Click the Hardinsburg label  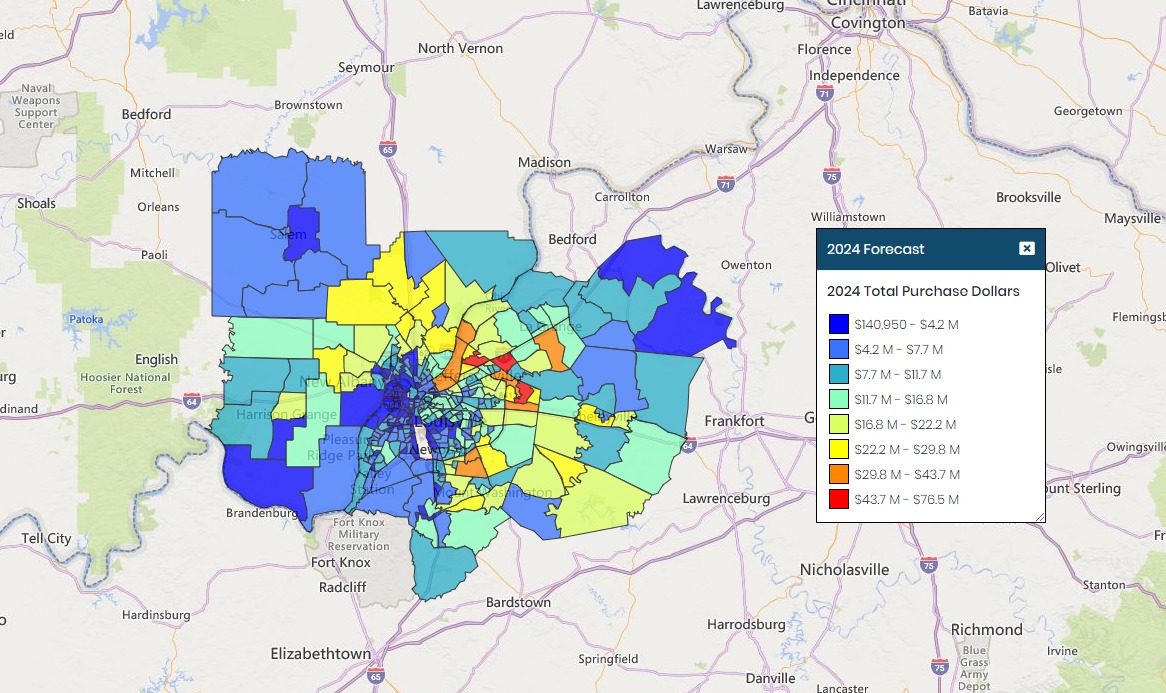pyautogui.click(x=156, y=615)
